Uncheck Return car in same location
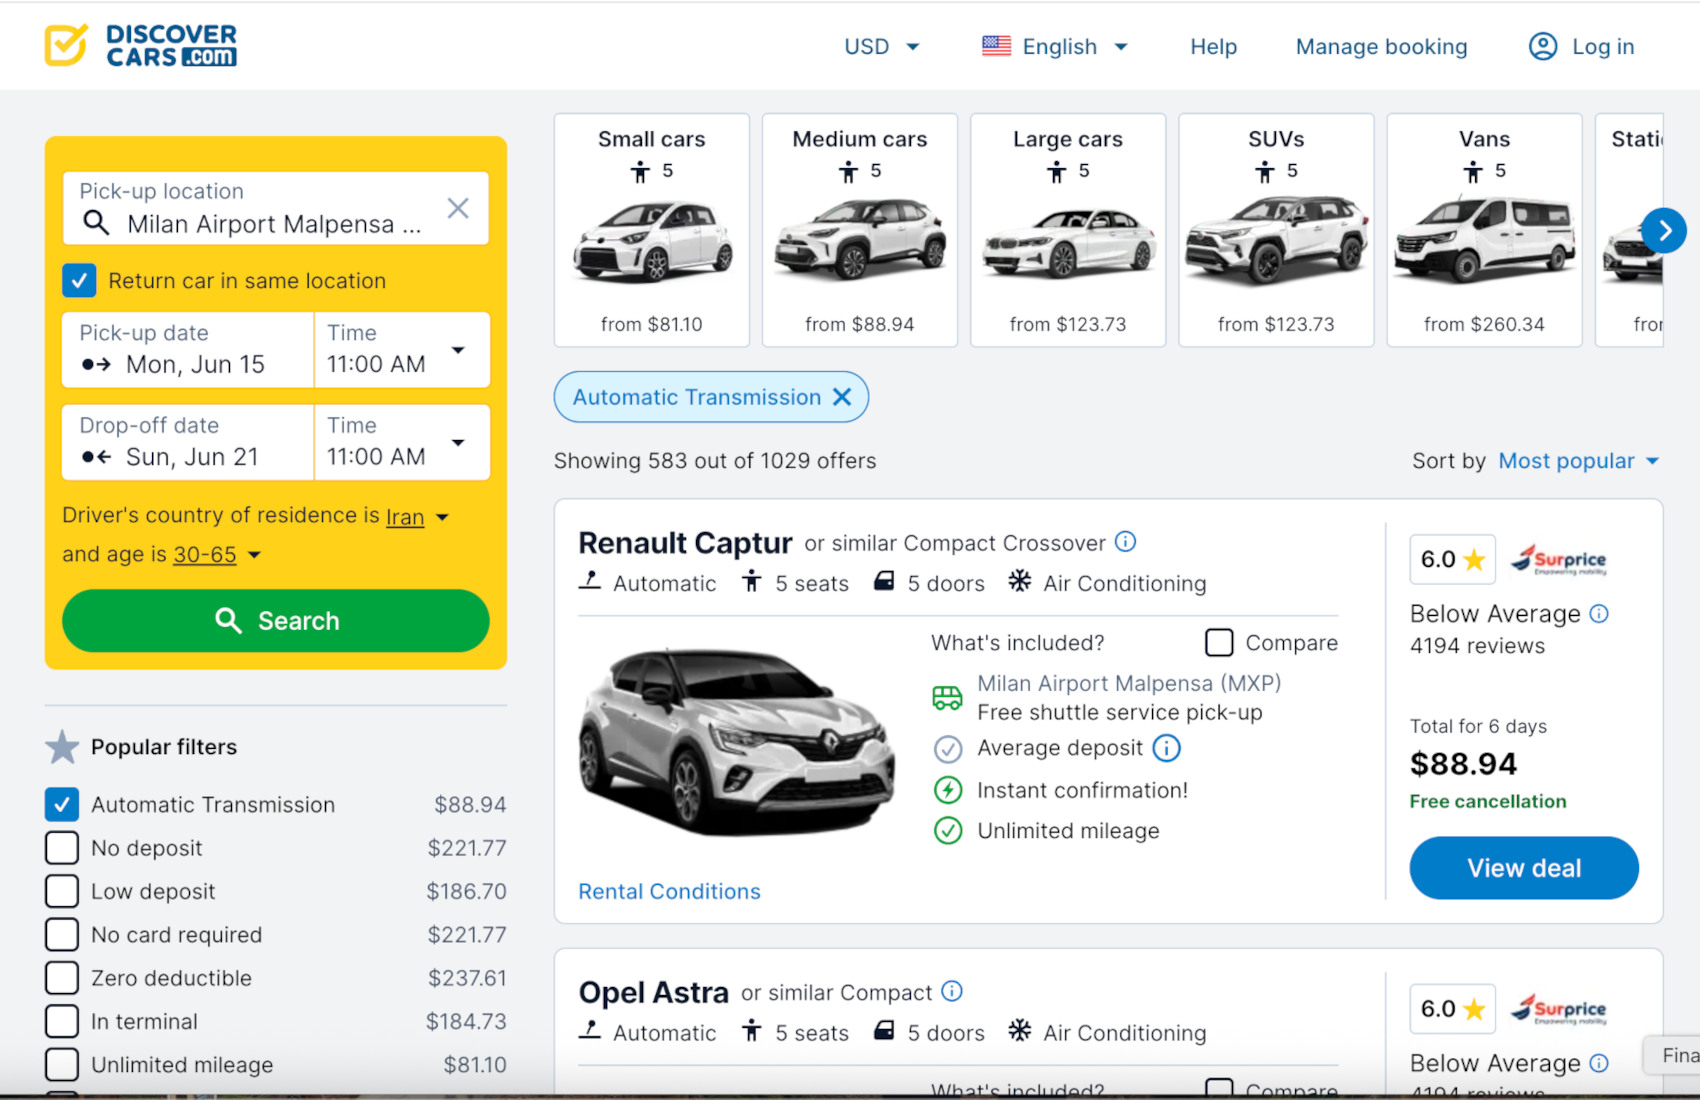Viewport: 1700px width, 1100px height. [x=79, y=281]
